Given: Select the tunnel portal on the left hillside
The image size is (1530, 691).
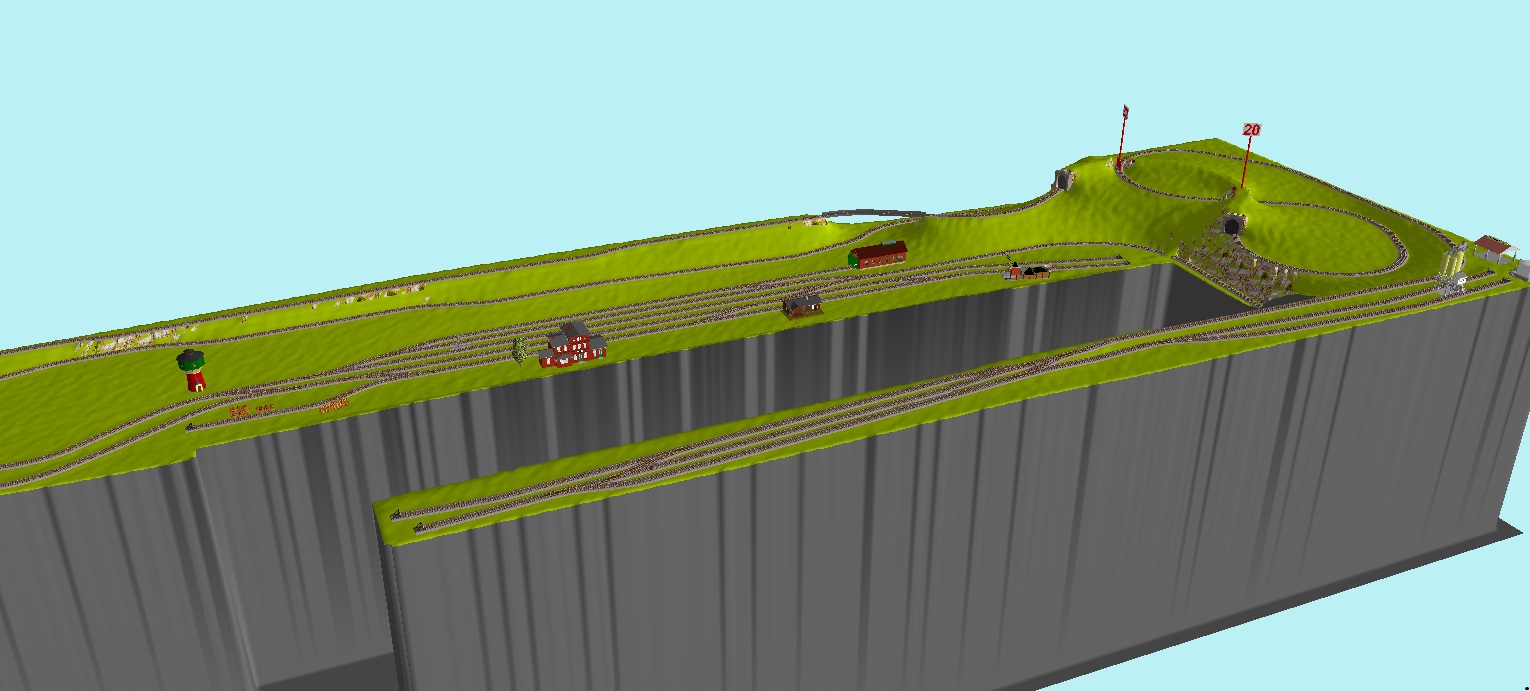Looking at the screenshot, I should coord(1063,180).
